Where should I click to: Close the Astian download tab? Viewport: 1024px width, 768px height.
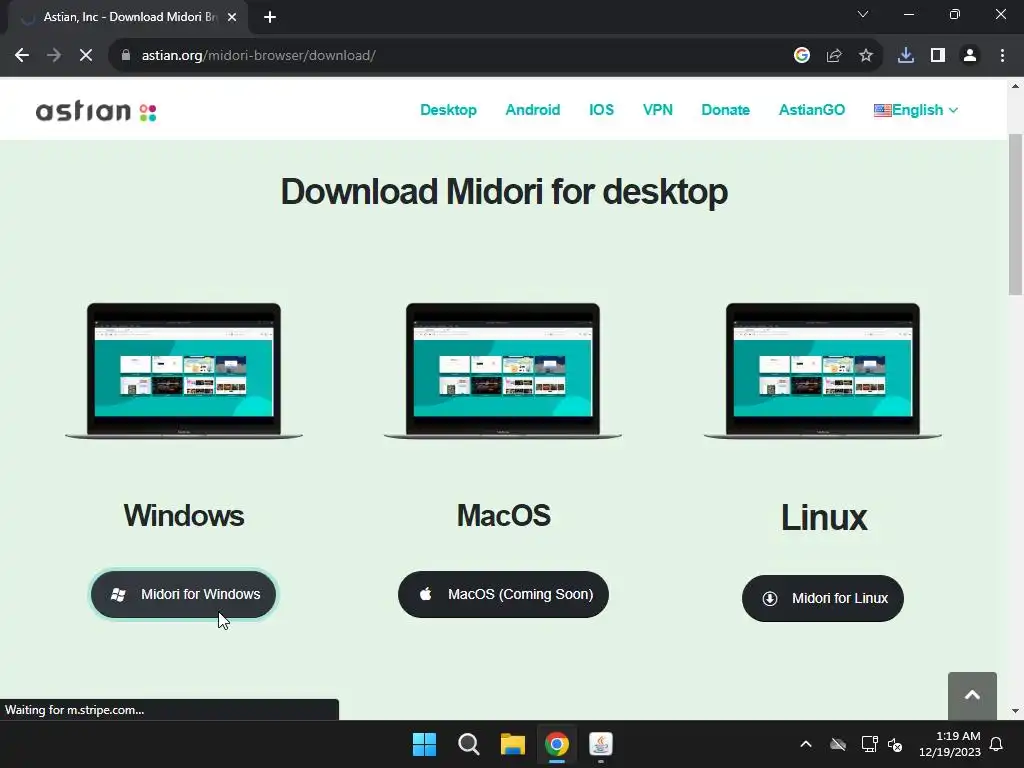click(232, 17)
